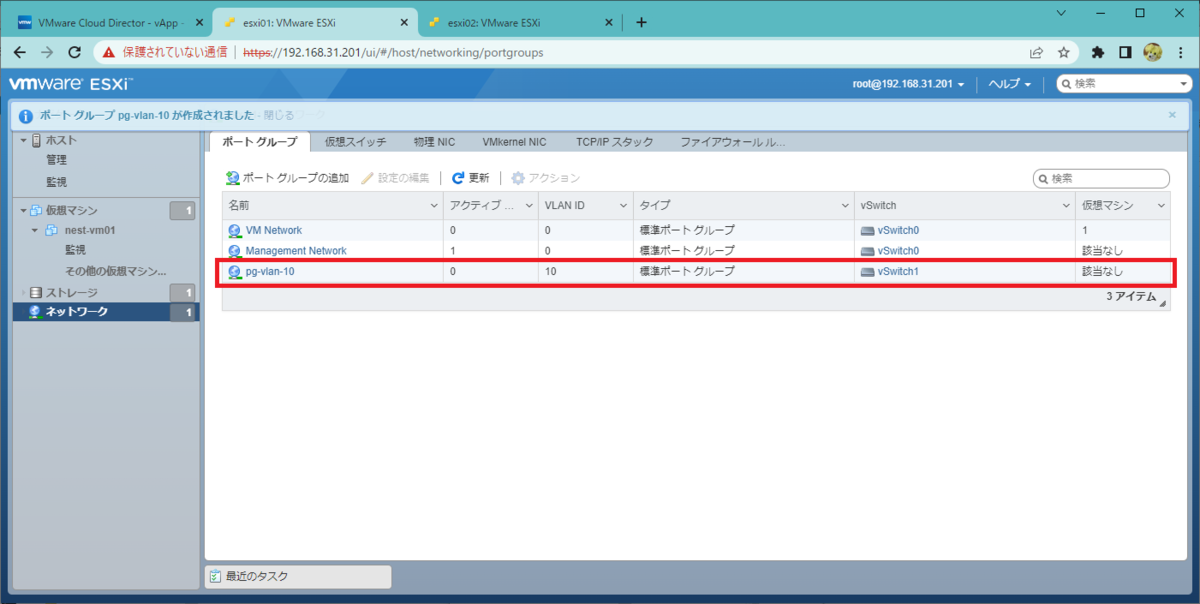Click the Refresh toolbar button
The width and height of the screenshot is (1200, 604).
click(471, 178)
